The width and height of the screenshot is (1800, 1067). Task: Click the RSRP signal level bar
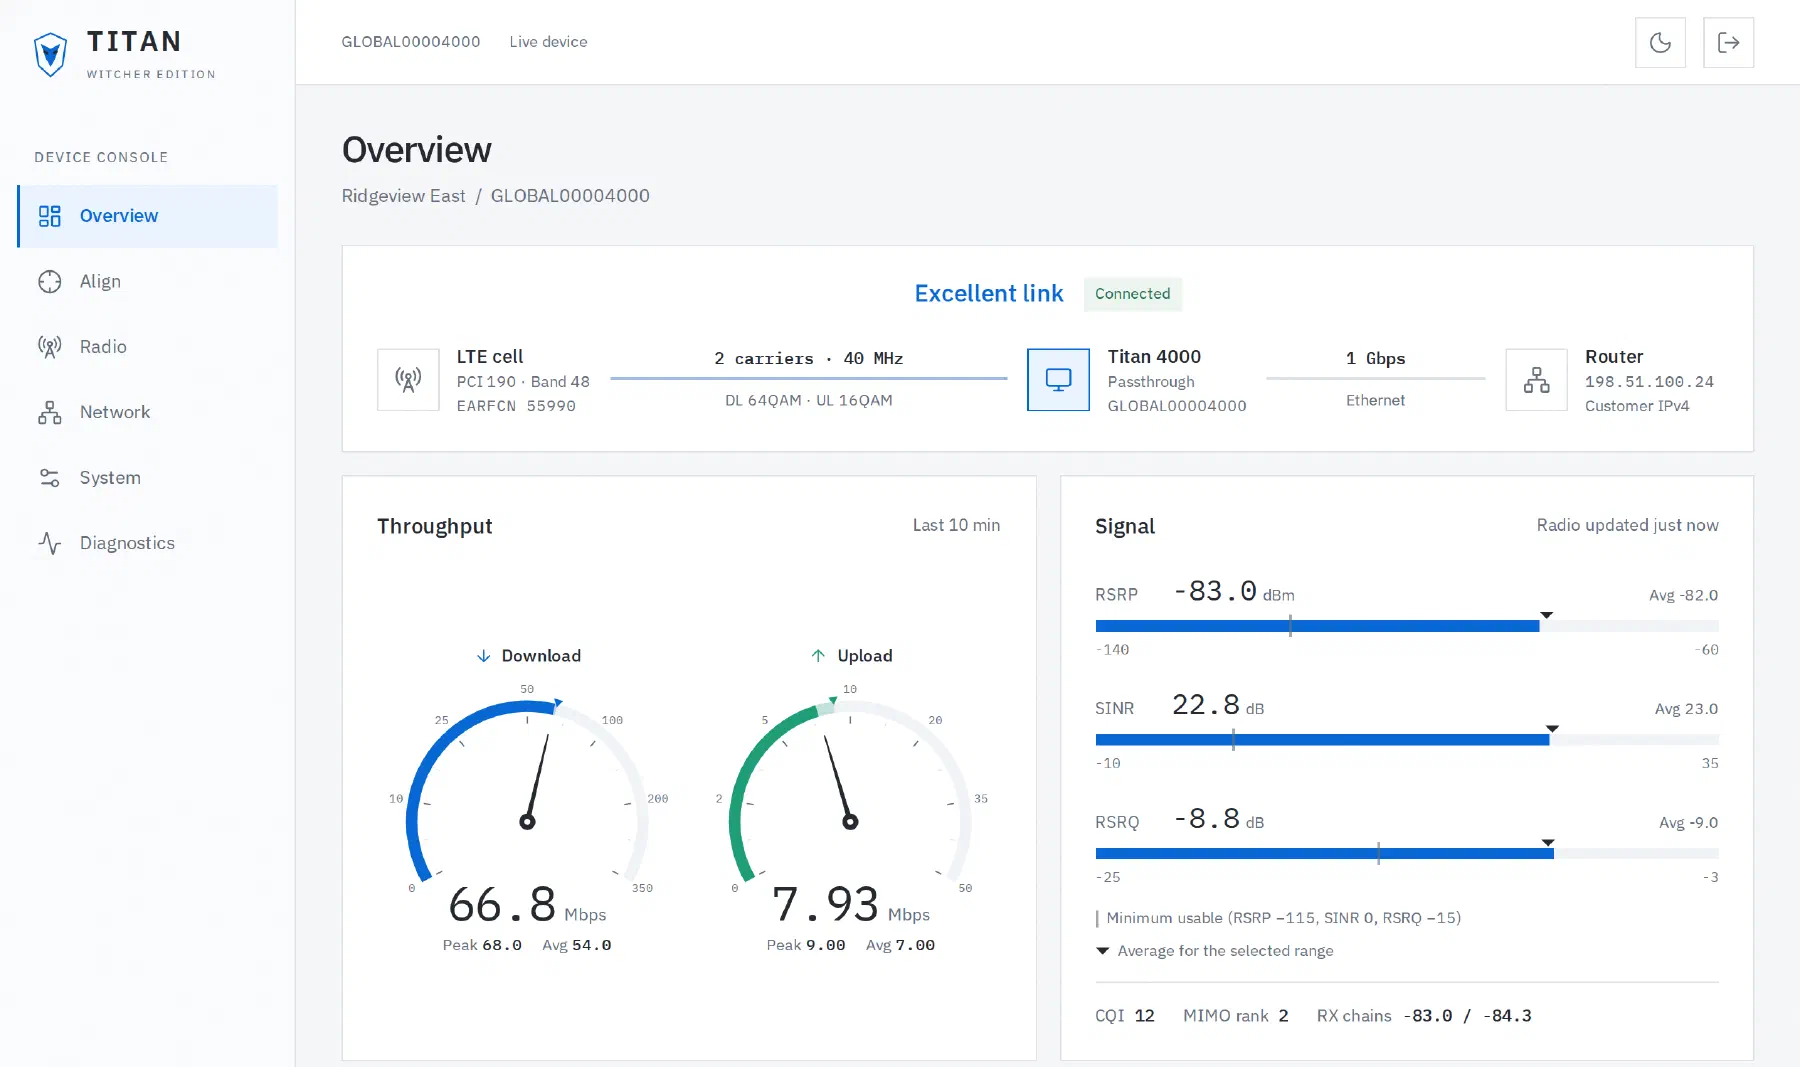[1407, 626]
